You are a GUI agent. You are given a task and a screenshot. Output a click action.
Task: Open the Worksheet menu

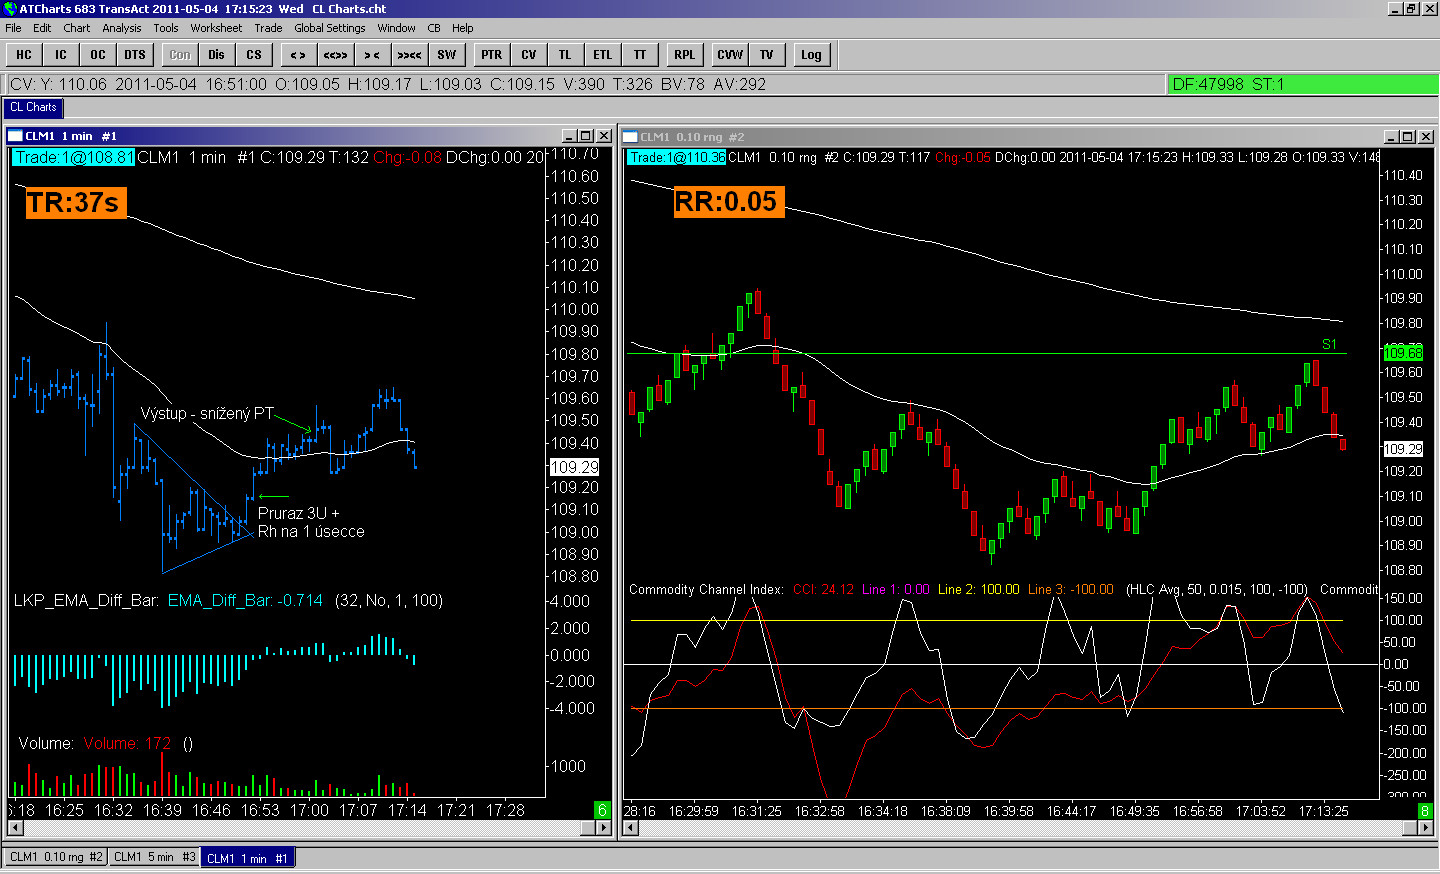[x=216, y=28]
